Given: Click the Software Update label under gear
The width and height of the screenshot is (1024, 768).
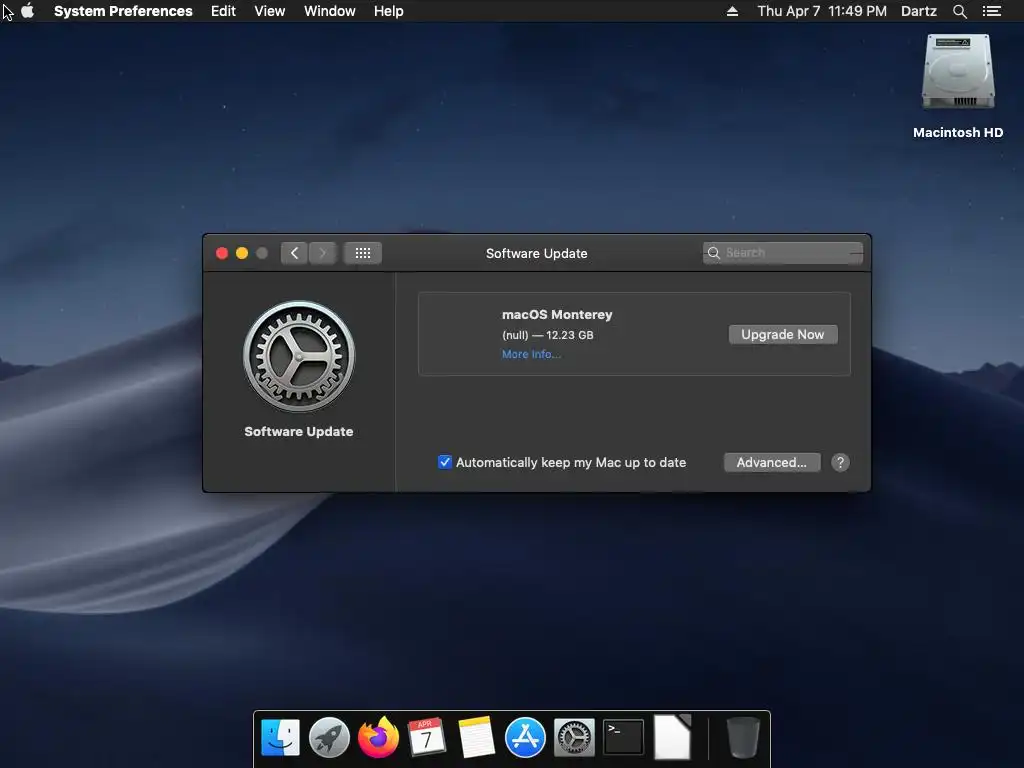Looking at the screenshot, I should (x=298, y=432).
